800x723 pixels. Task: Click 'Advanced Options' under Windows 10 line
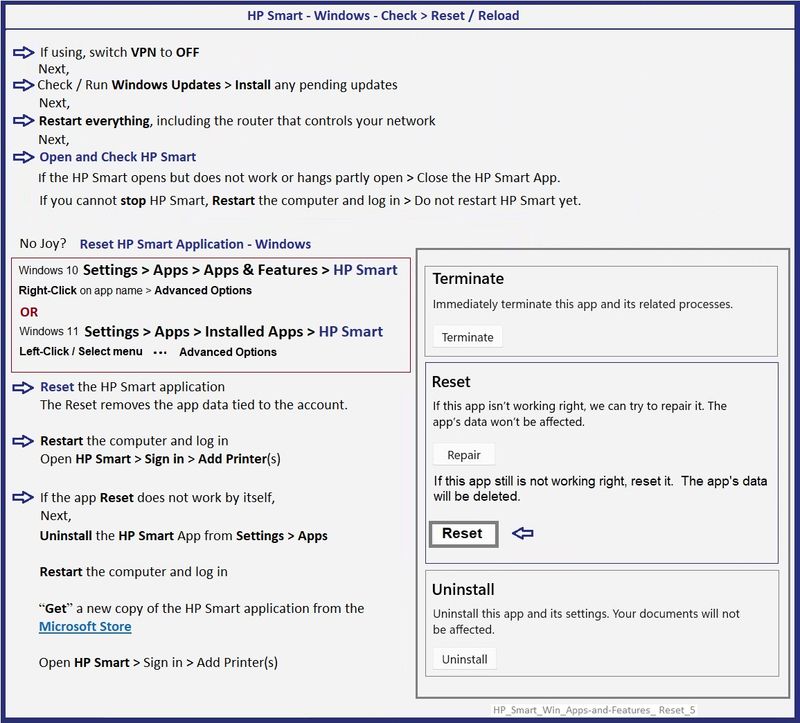click(x=203, y=290)
